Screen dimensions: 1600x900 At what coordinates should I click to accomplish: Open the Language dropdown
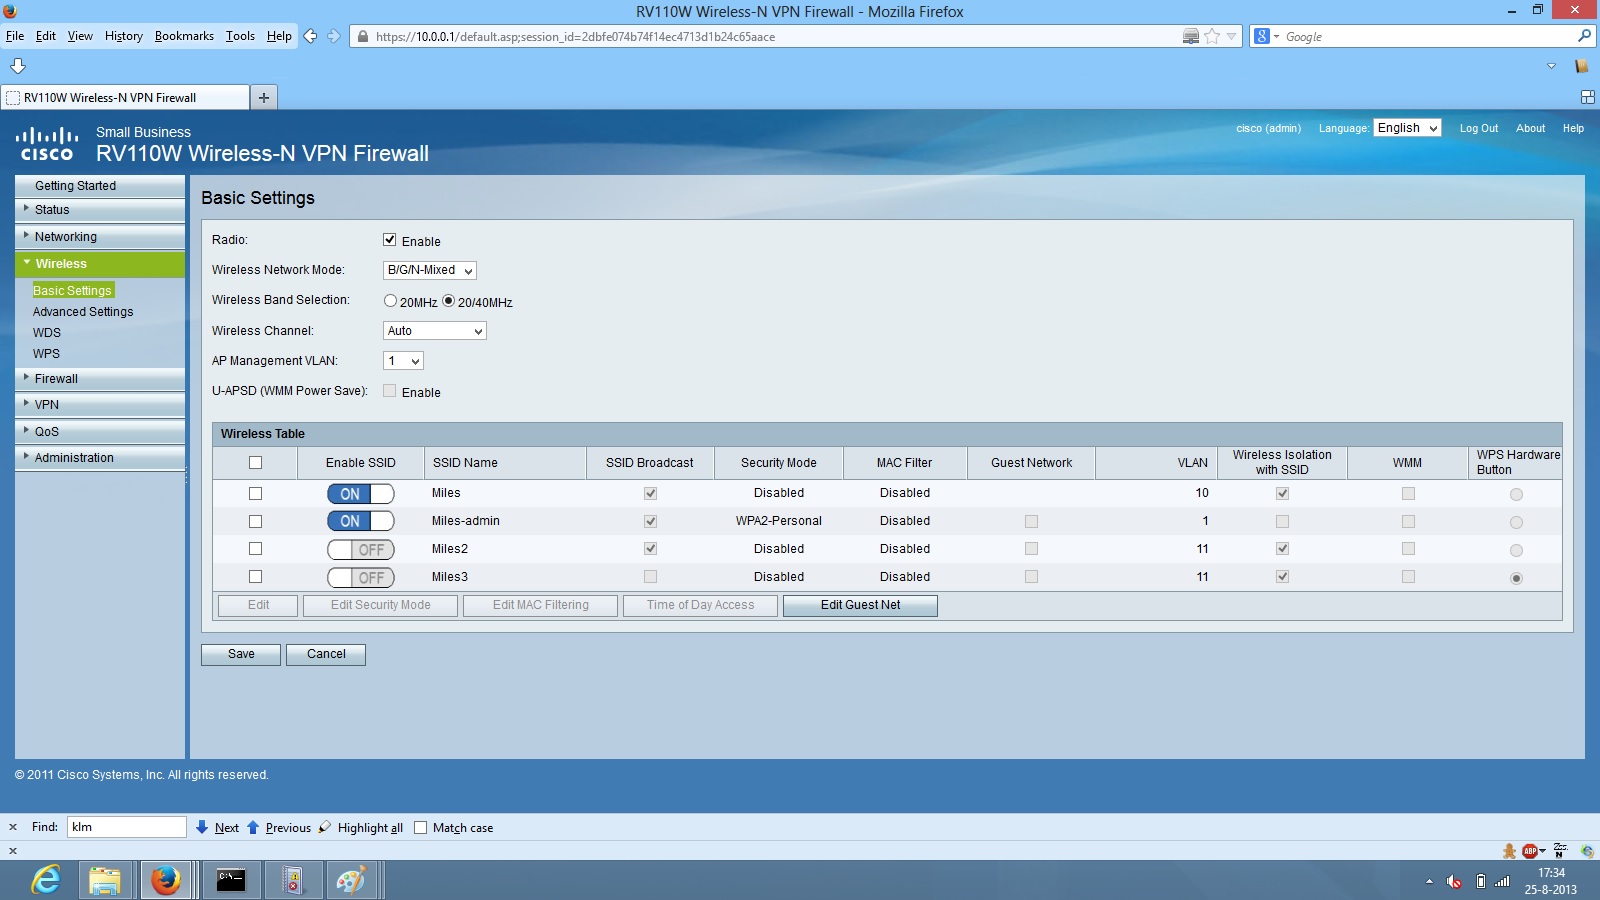1407,128
